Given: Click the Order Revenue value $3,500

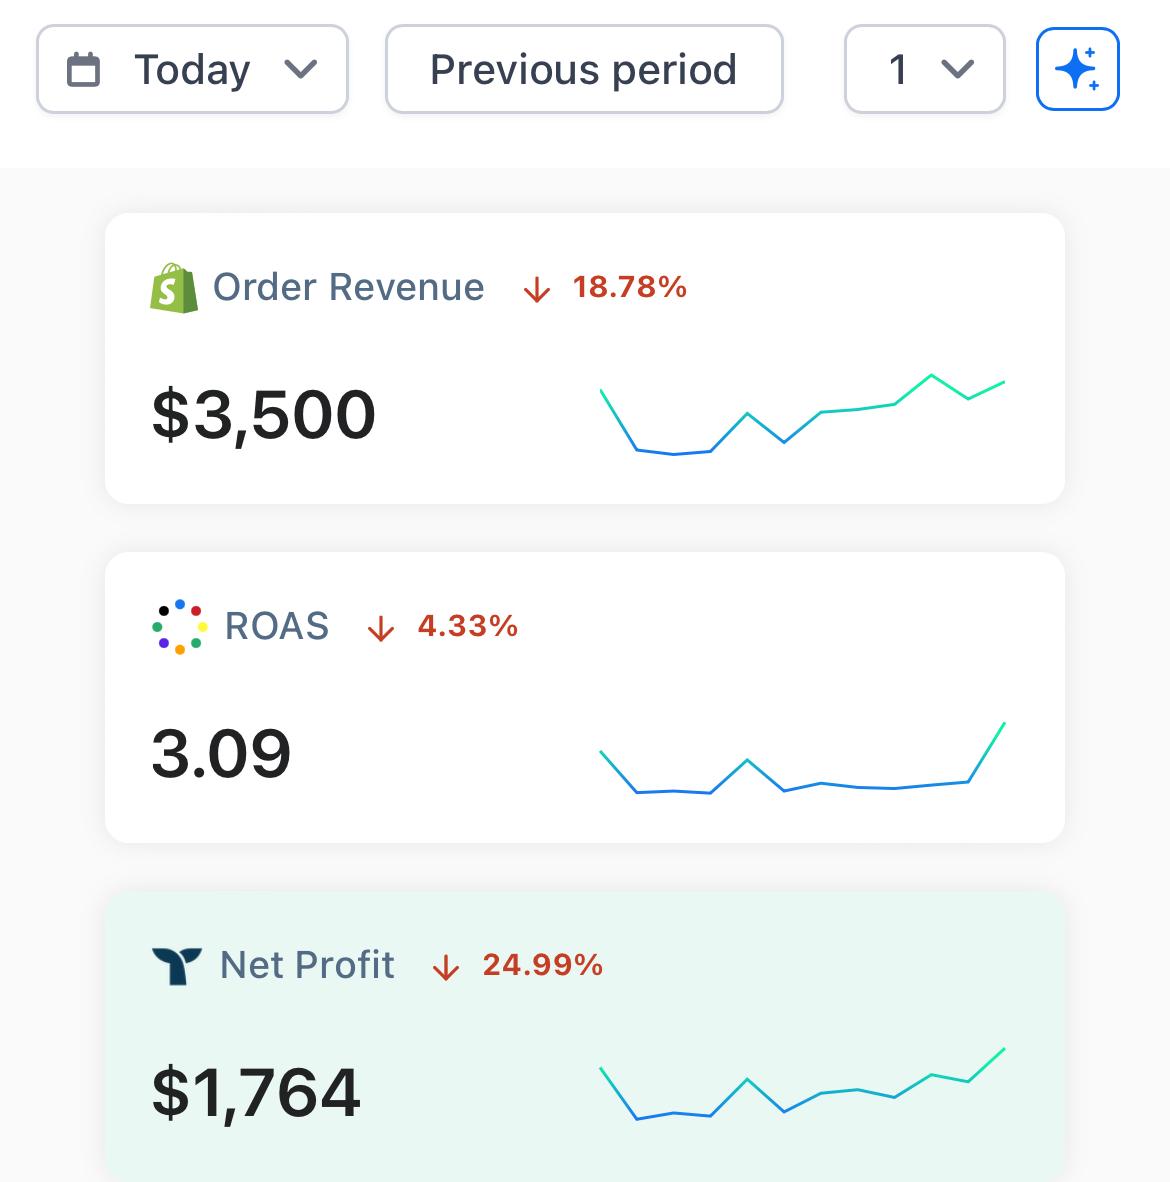Looking at the screenshot, I should 264,413.
